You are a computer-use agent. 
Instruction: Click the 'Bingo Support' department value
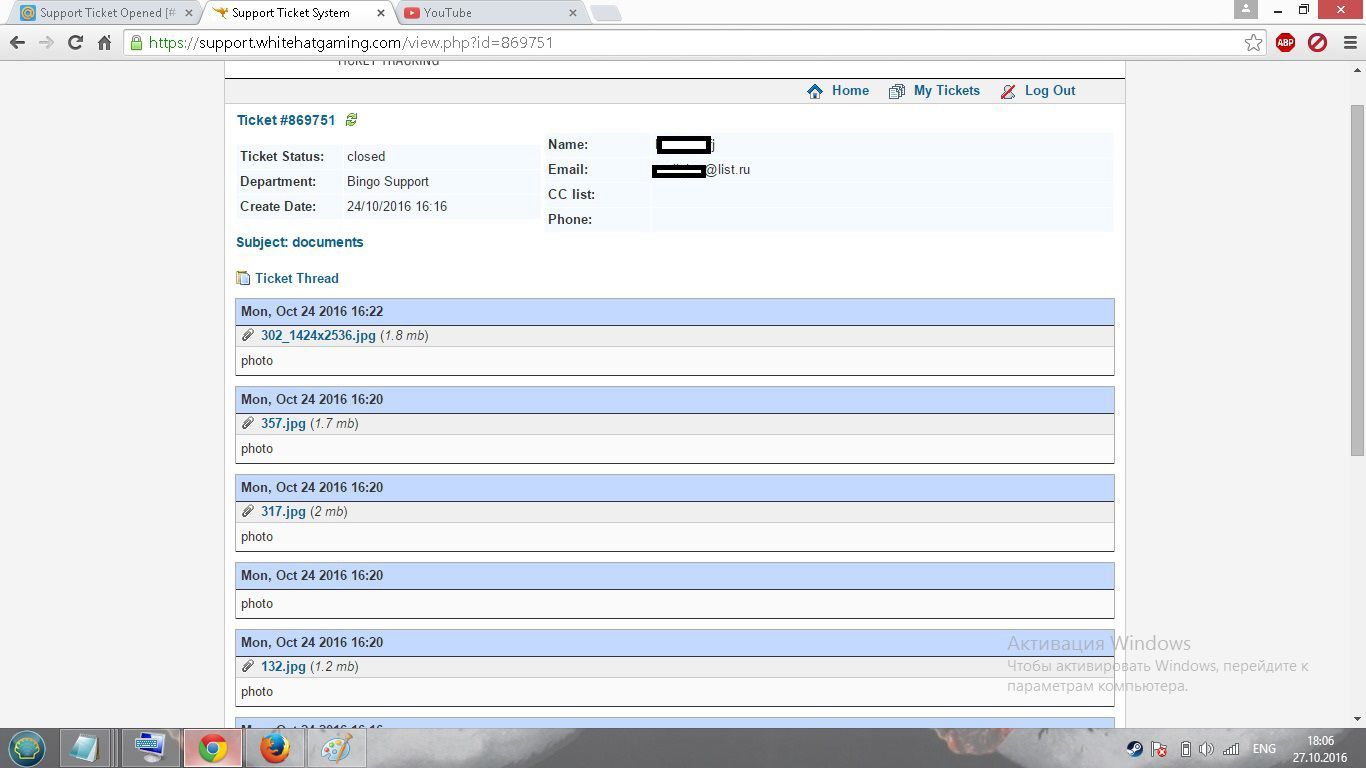pyautogui.click(x=388, y=182)
